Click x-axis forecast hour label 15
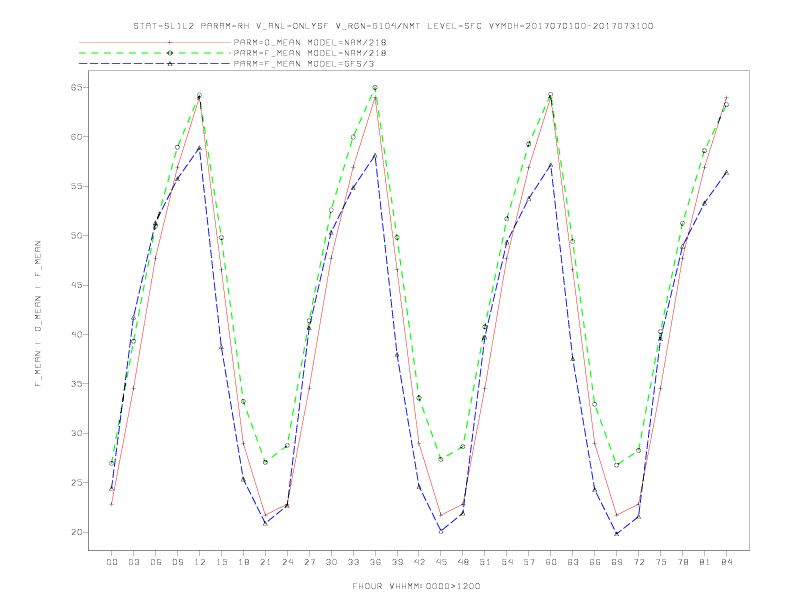 [221, 562]
